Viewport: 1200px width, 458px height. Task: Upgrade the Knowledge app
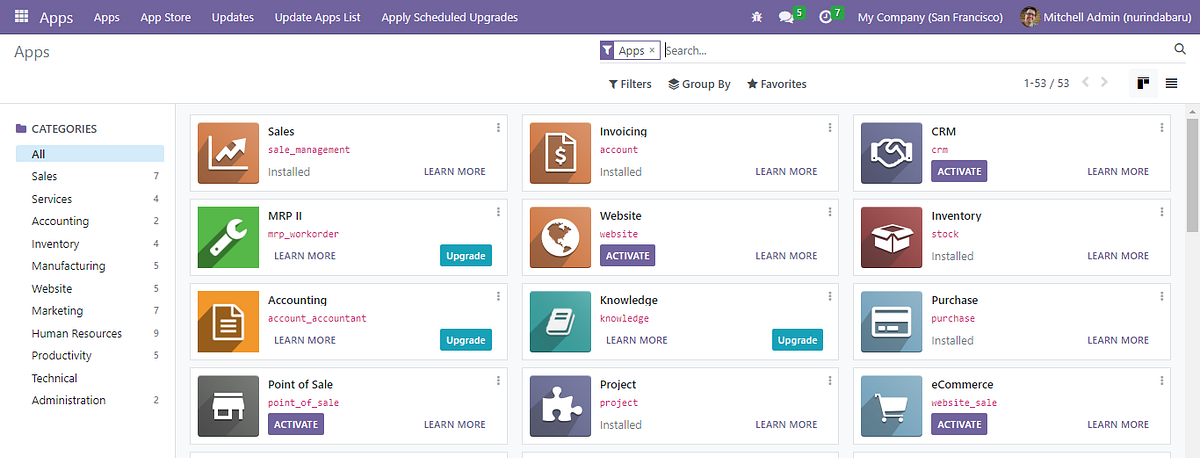(x=798, y=340)
